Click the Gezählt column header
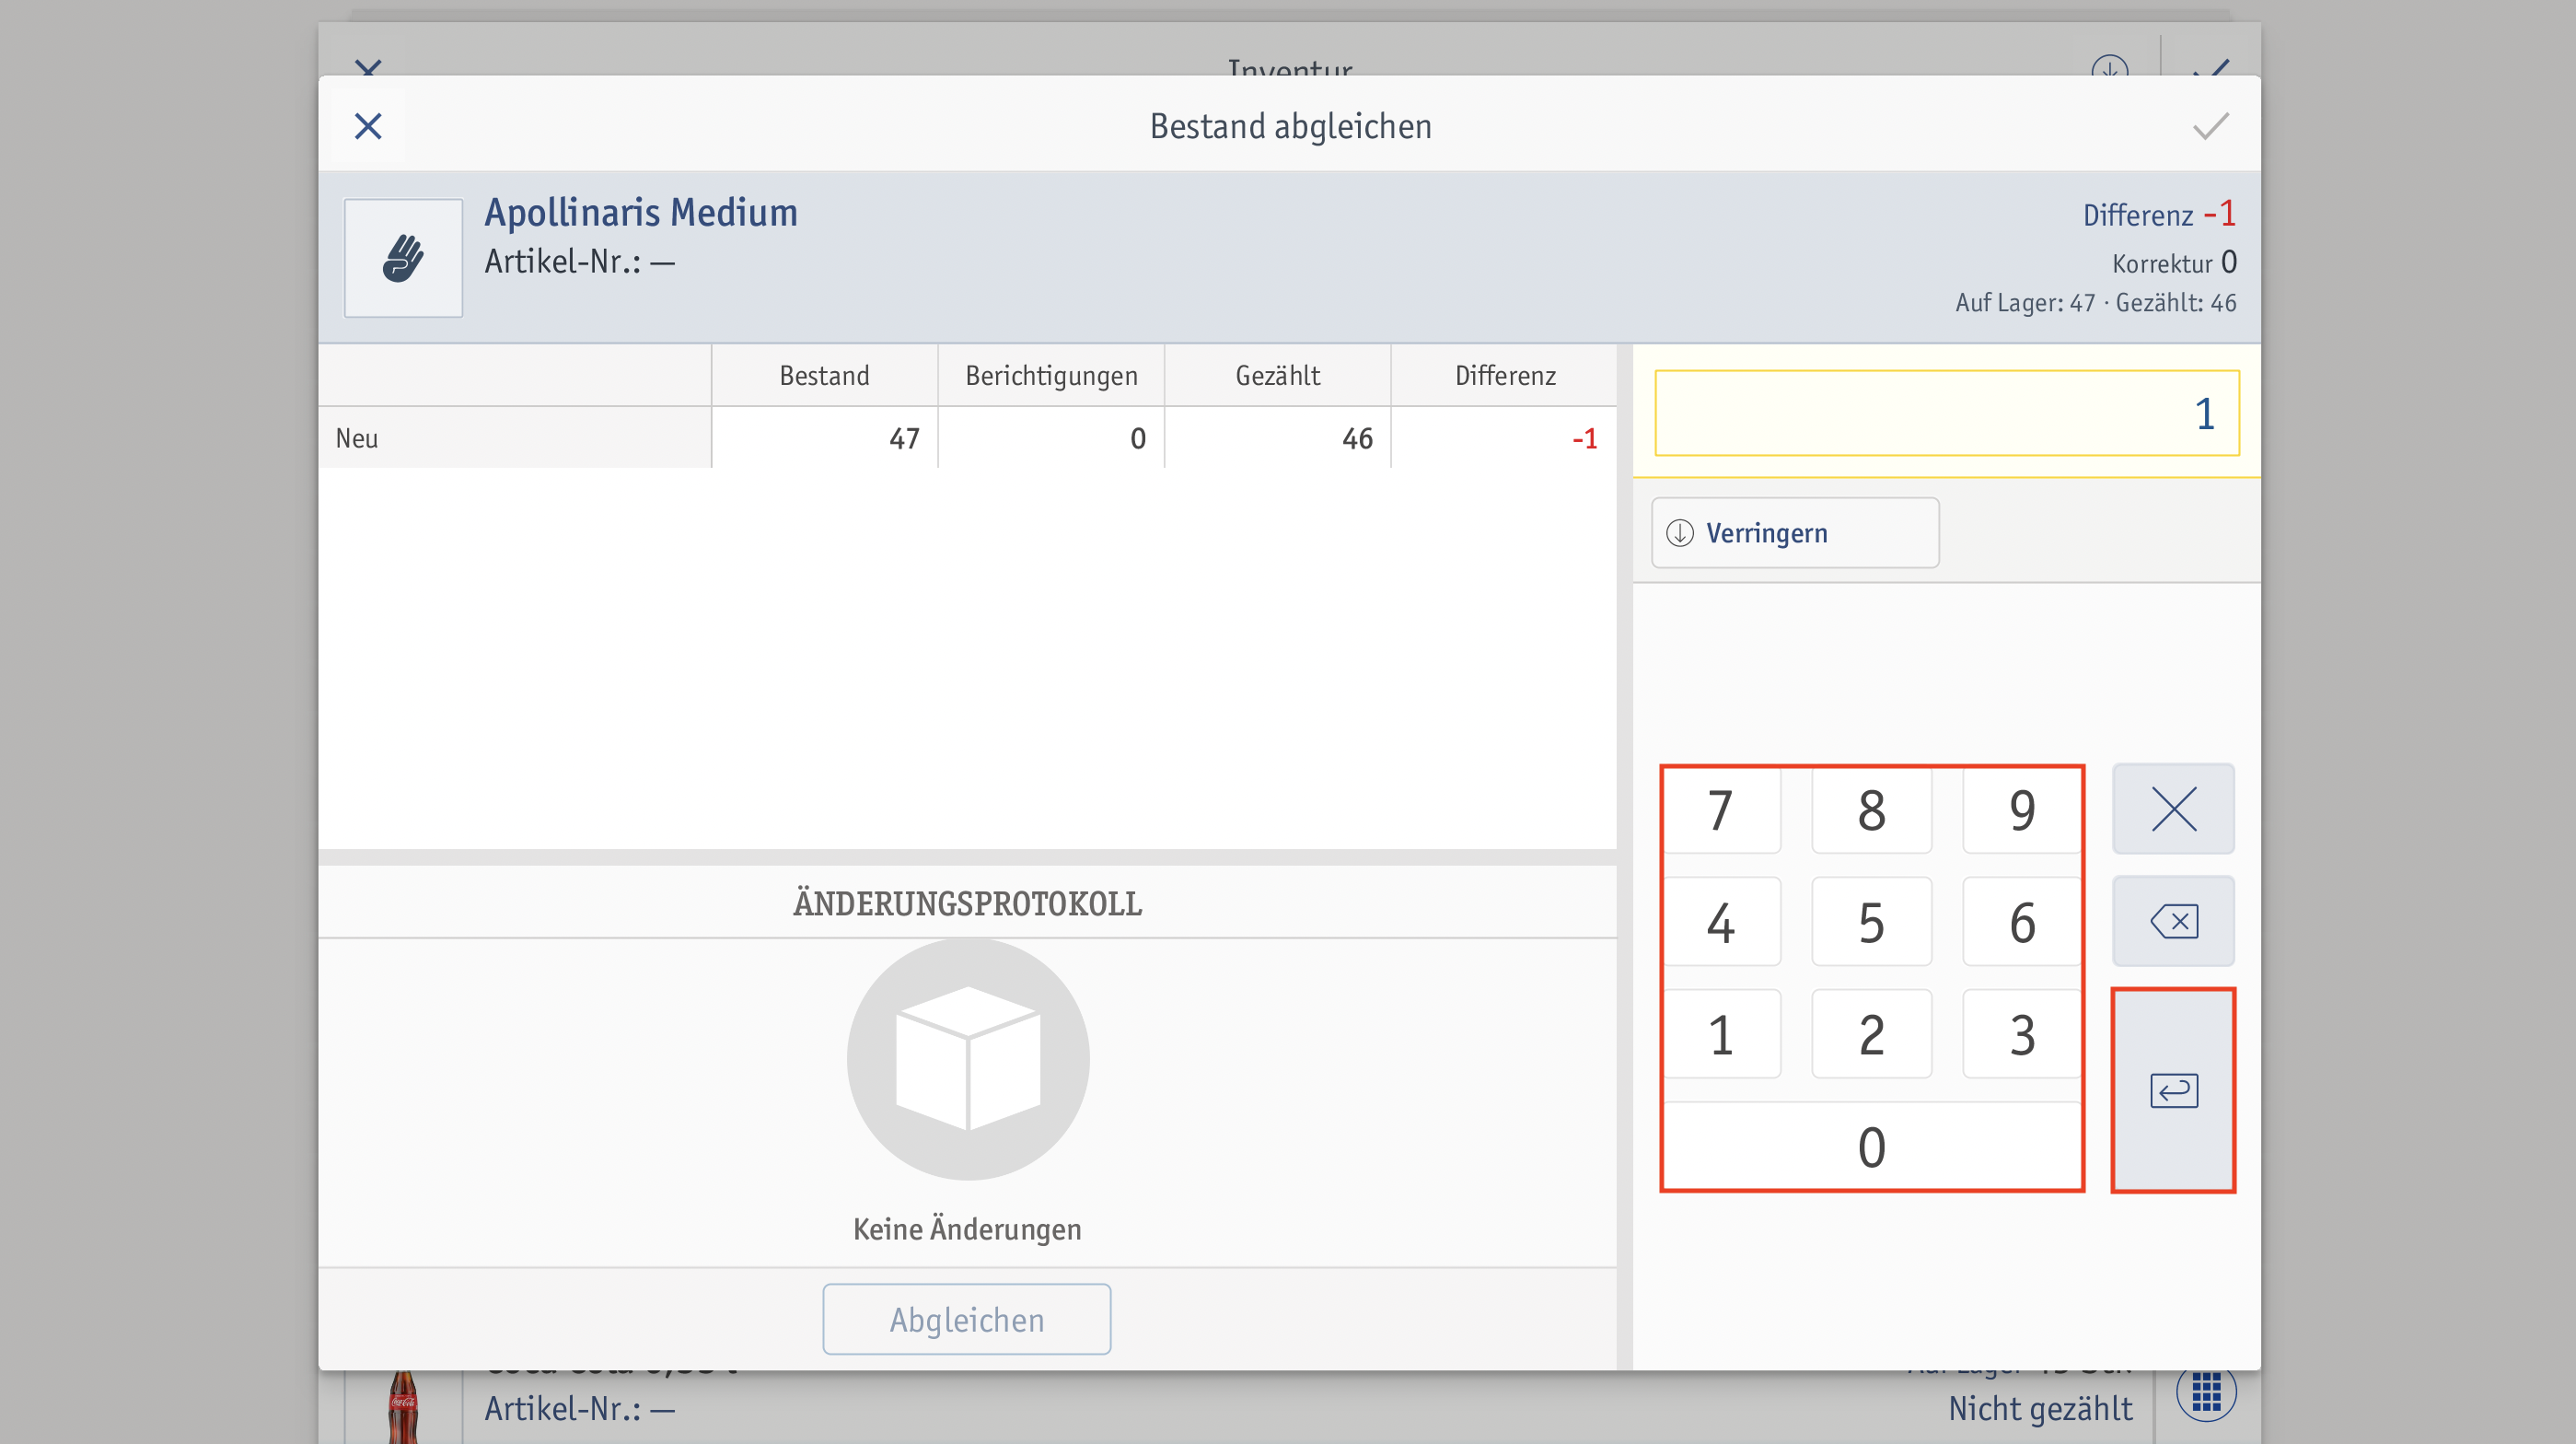 click(x=1278, y=376)
